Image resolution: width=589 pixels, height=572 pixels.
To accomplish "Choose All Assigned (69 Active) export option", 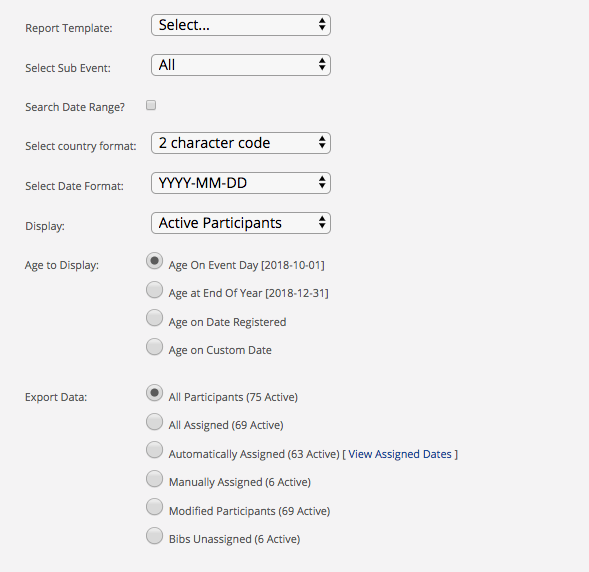I will (x=154, y=422).
